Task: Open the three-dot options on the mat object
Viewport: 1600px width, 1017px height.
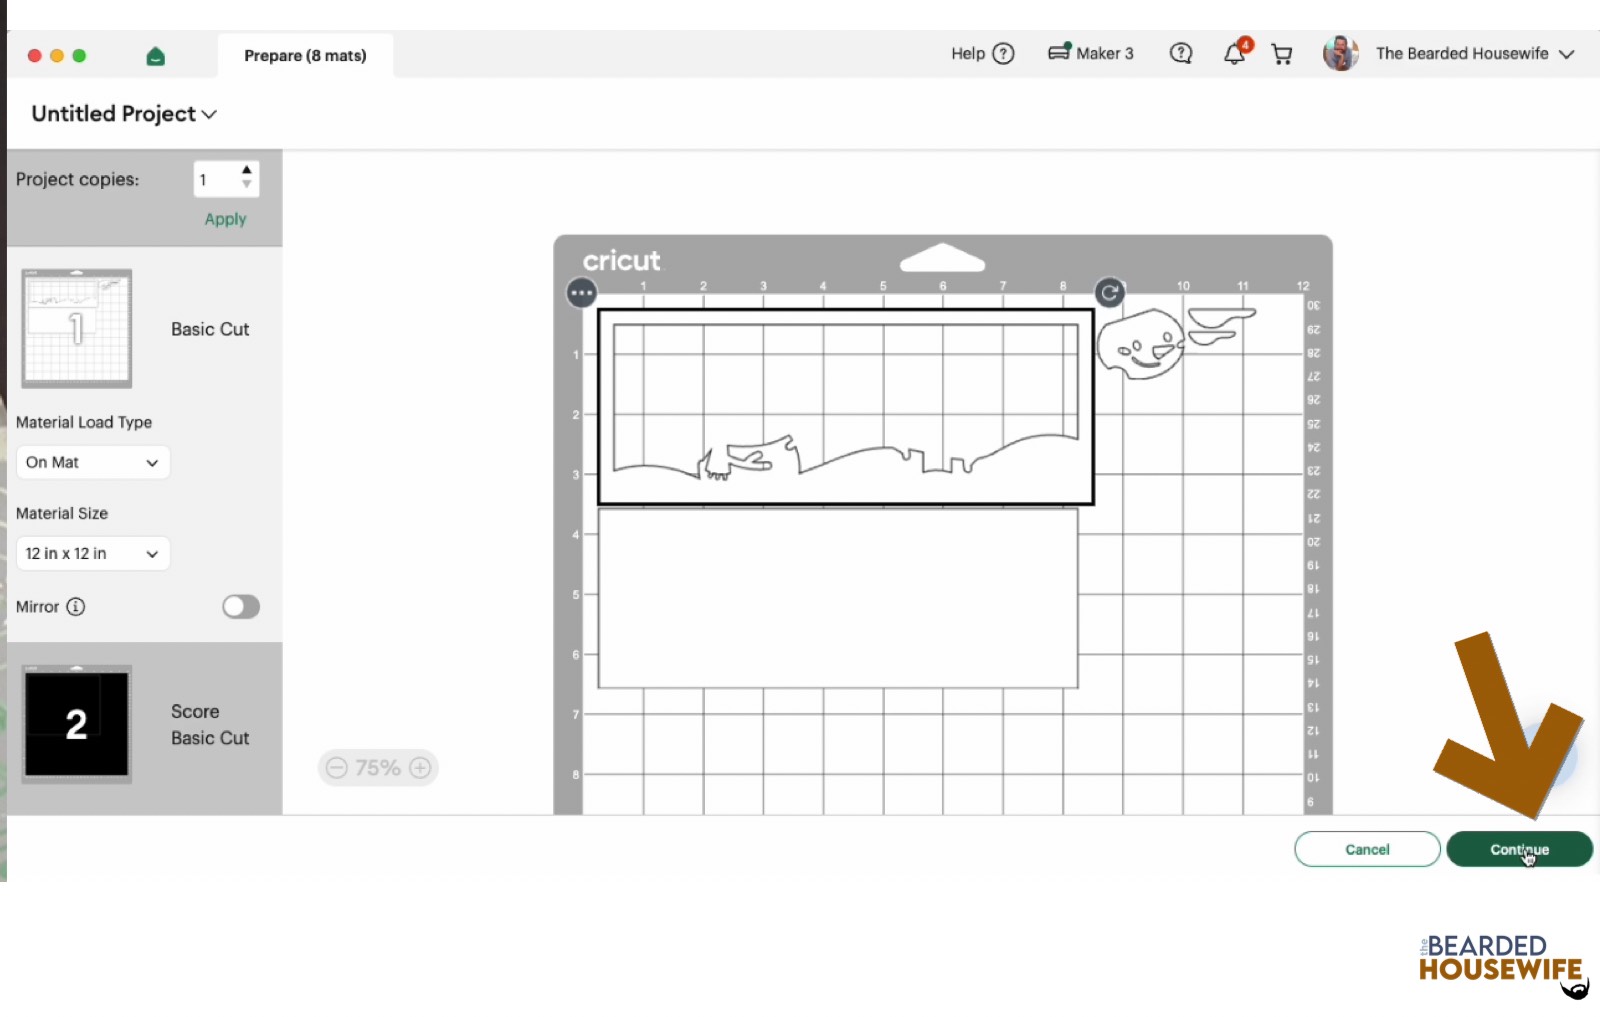Action: click(x=581, y=293)
